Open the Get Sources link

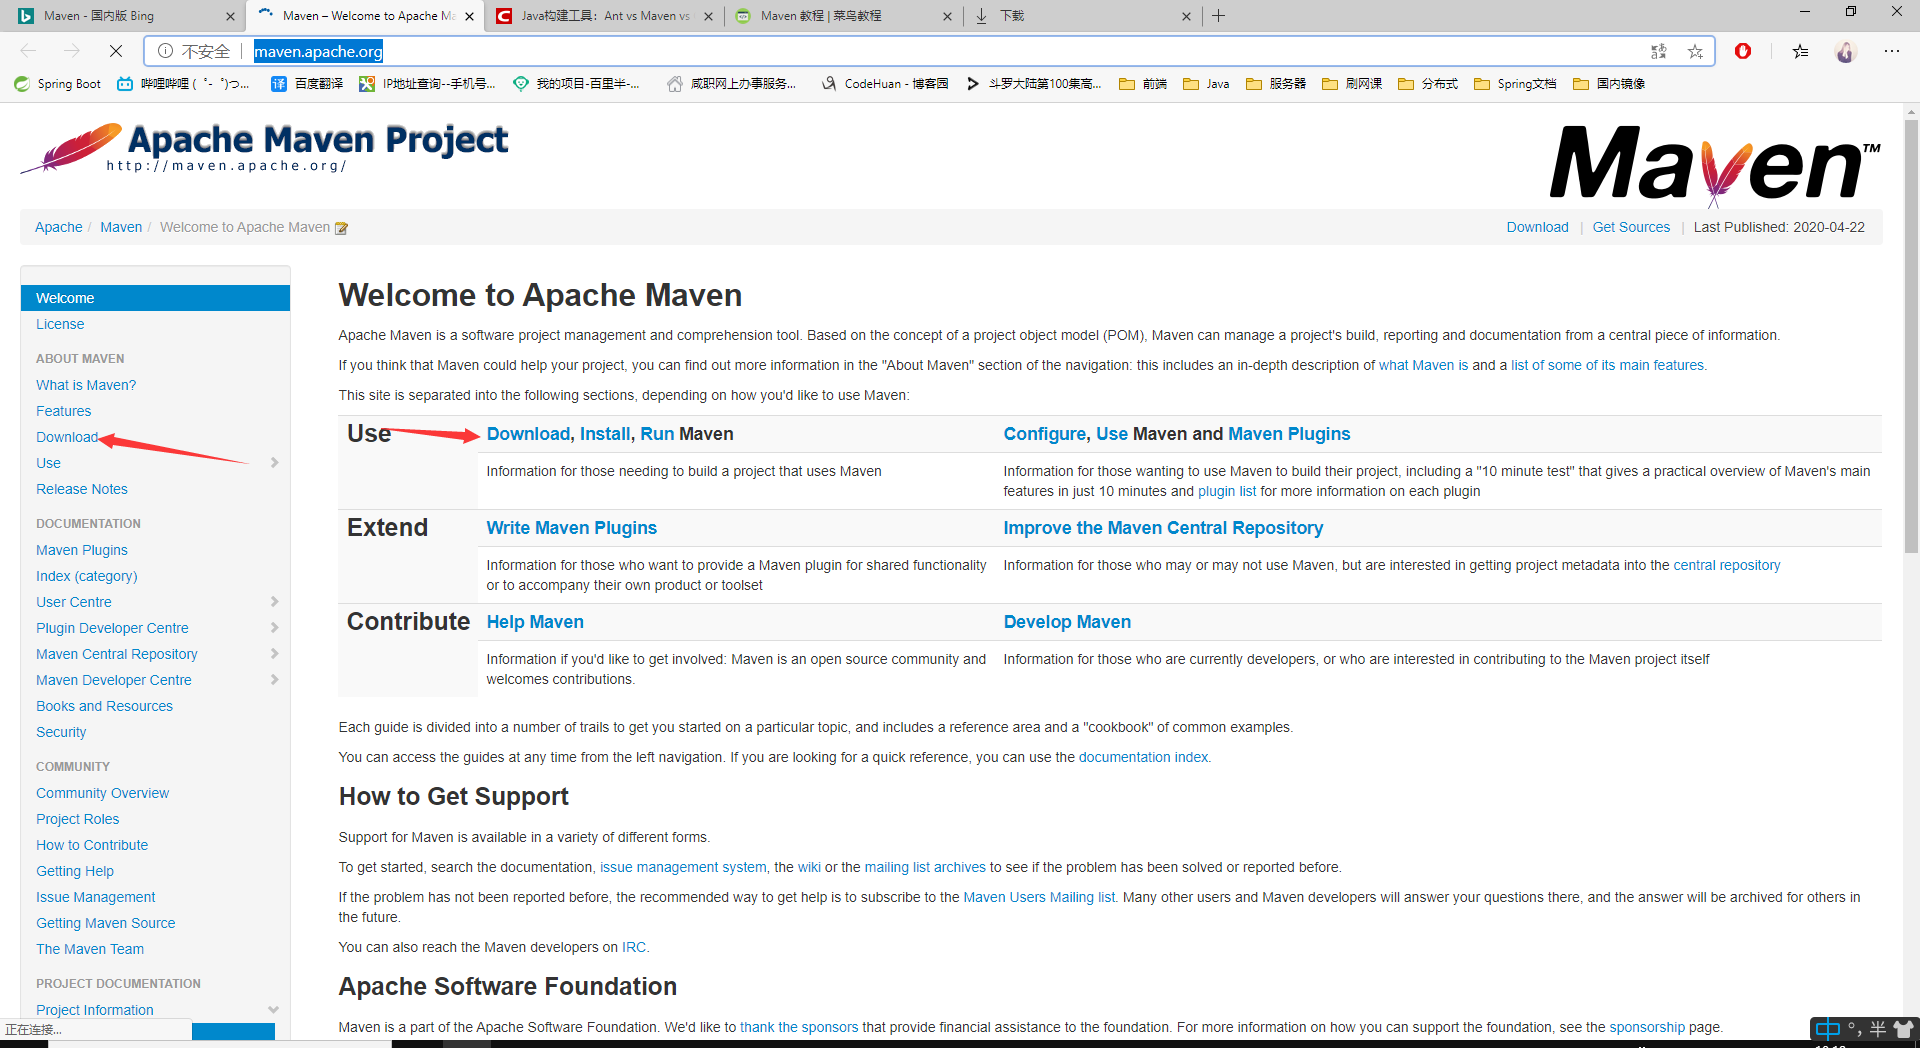tap(1631, 227)
